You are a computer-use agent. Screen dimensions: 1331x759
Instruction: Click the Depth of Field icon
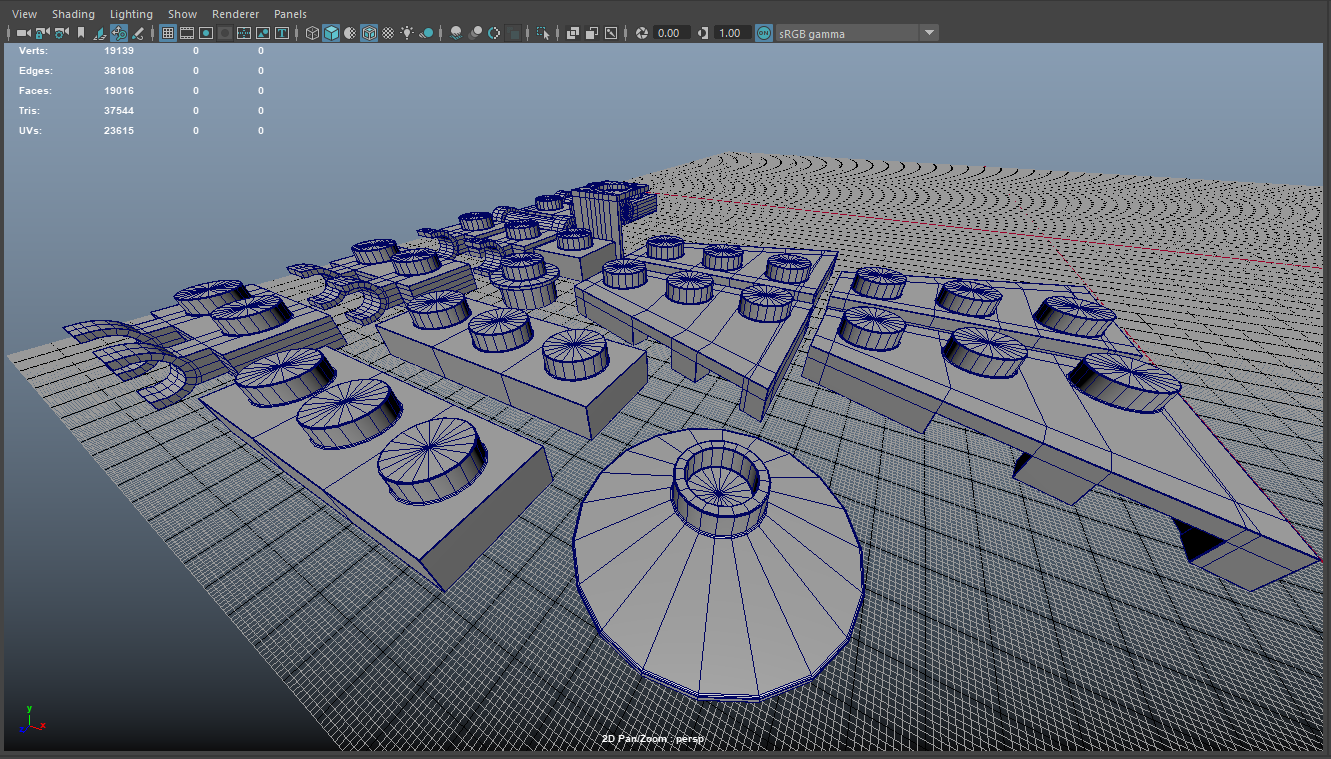513,33
